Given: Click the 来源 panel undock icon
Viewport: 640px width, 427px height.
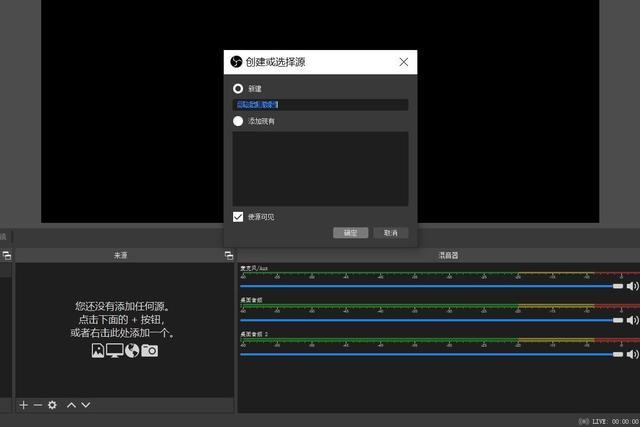Looking at the screenshot, I should (229, 256).
